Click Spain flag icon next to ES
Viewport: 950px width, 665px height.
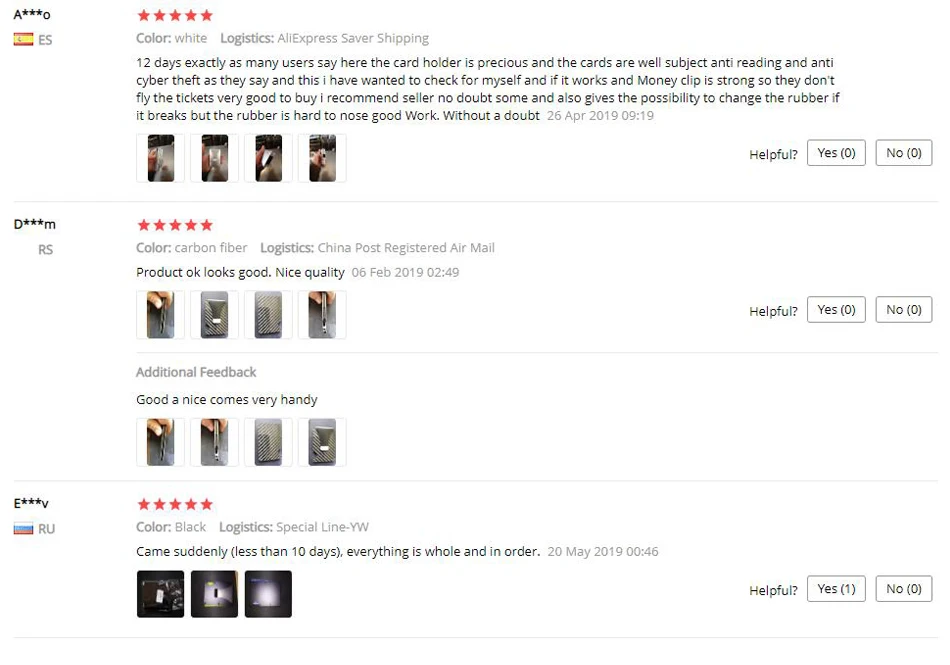23,39
